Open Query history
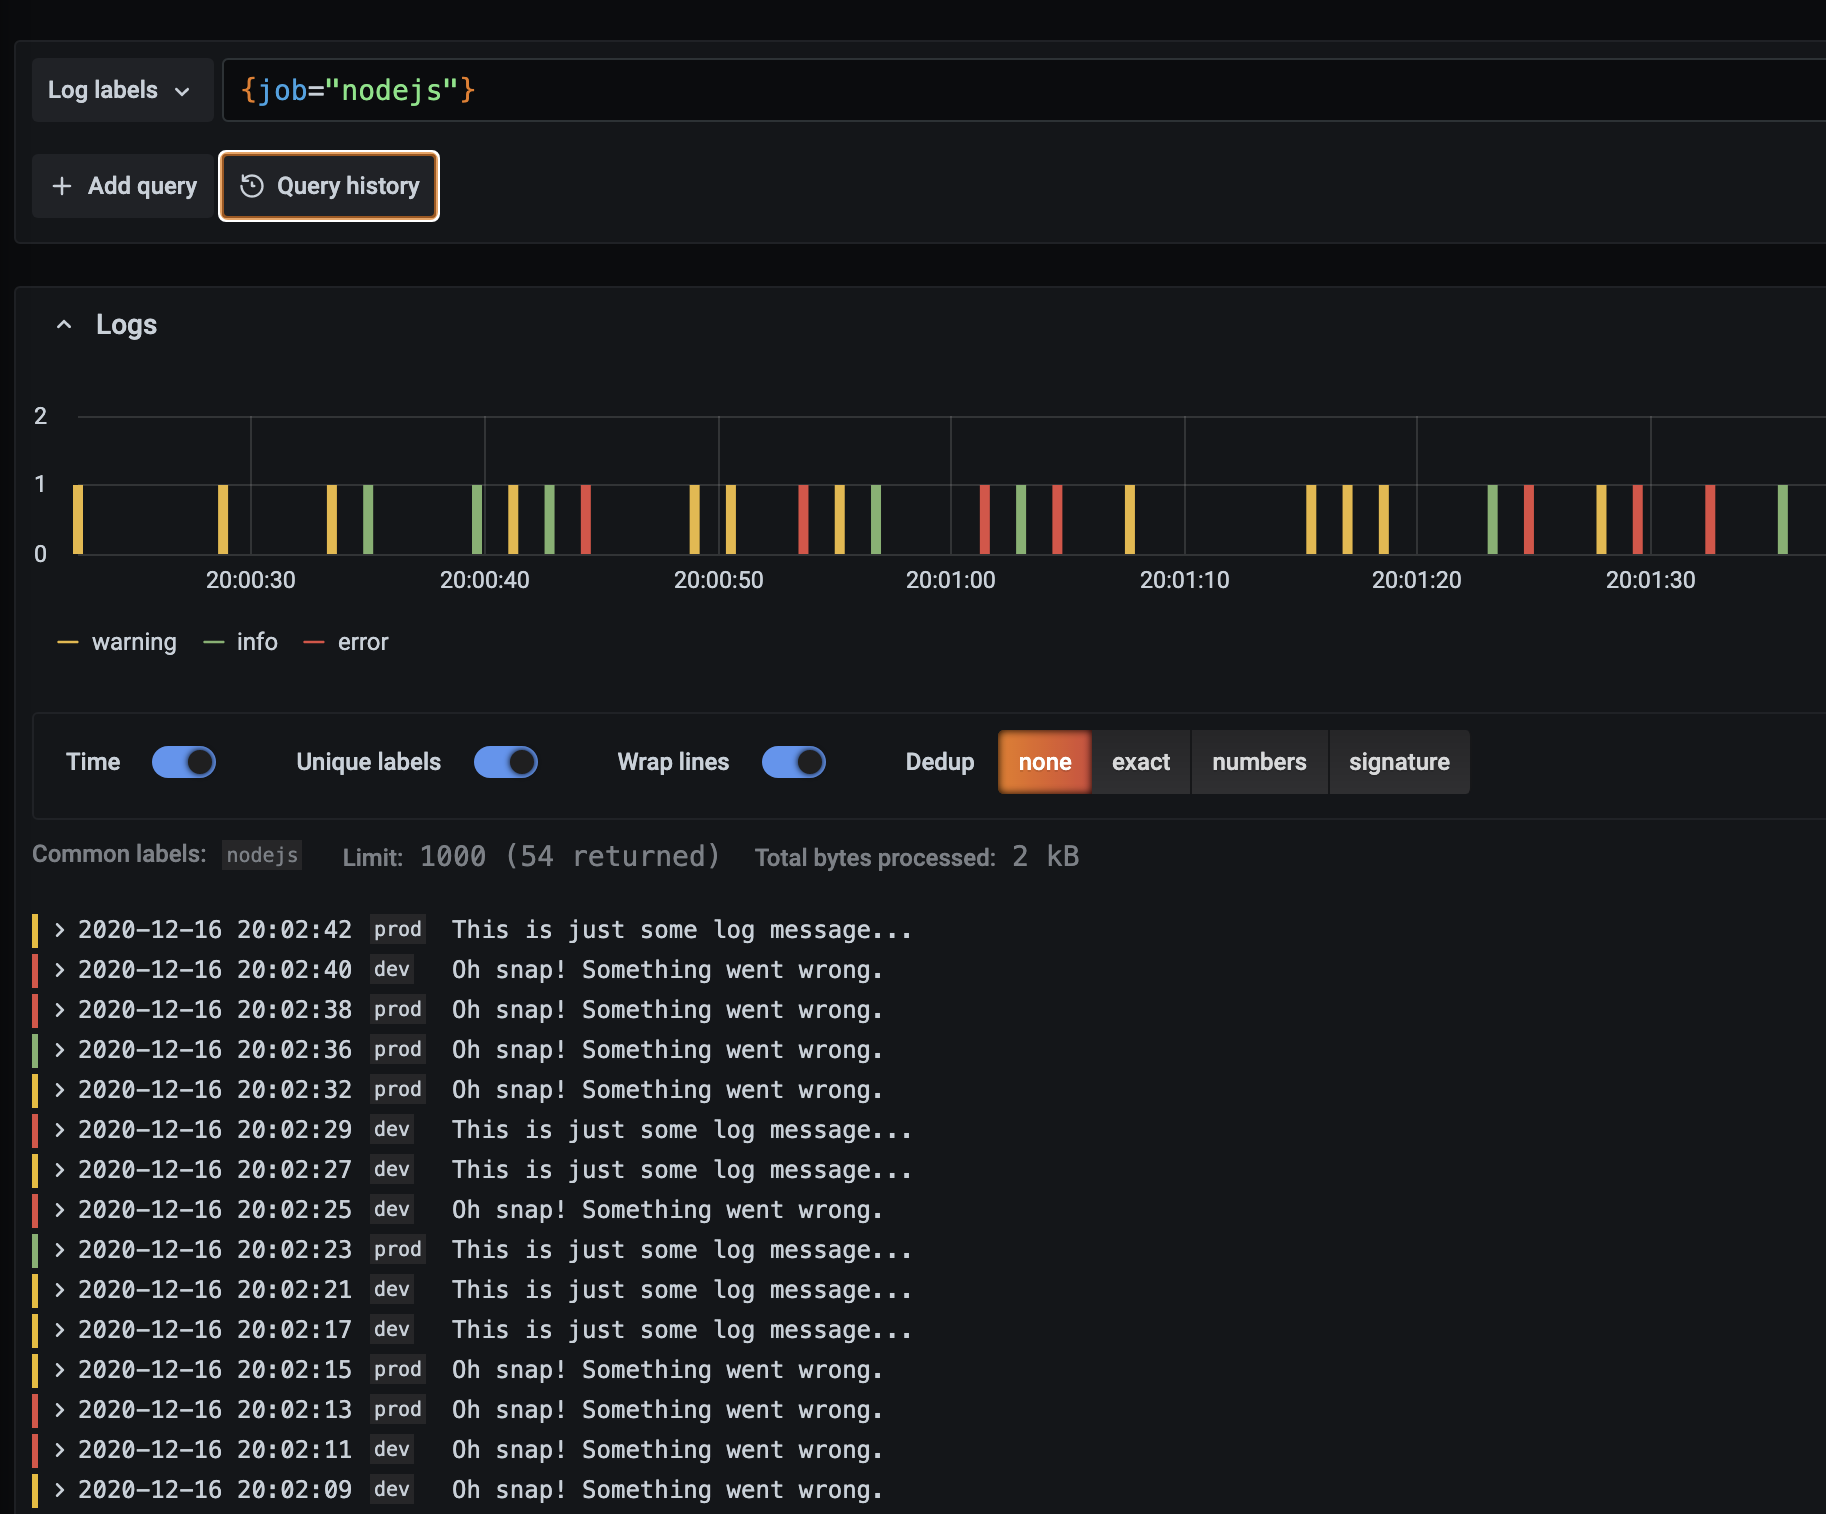Screen dimensions: 1826x1514 click(329, 186)
